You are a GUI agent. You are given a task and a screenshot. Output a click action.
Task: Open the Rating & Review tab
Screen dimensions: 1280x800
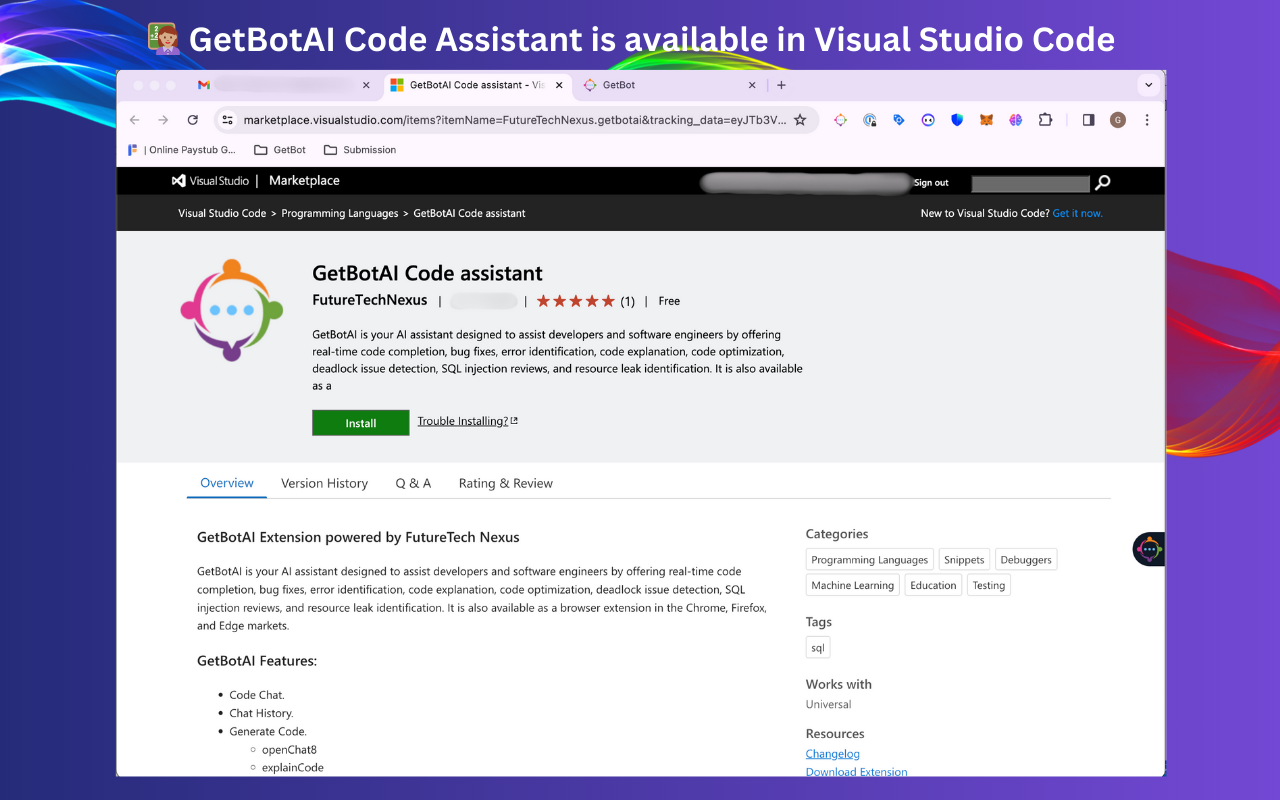506,483
